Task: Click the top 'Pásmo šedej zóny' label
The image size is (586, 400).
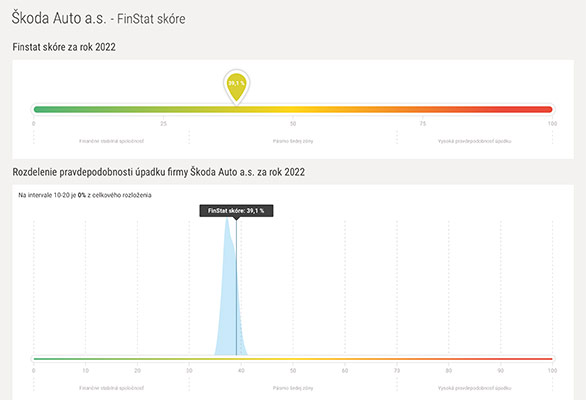Action: click(293, 141)
